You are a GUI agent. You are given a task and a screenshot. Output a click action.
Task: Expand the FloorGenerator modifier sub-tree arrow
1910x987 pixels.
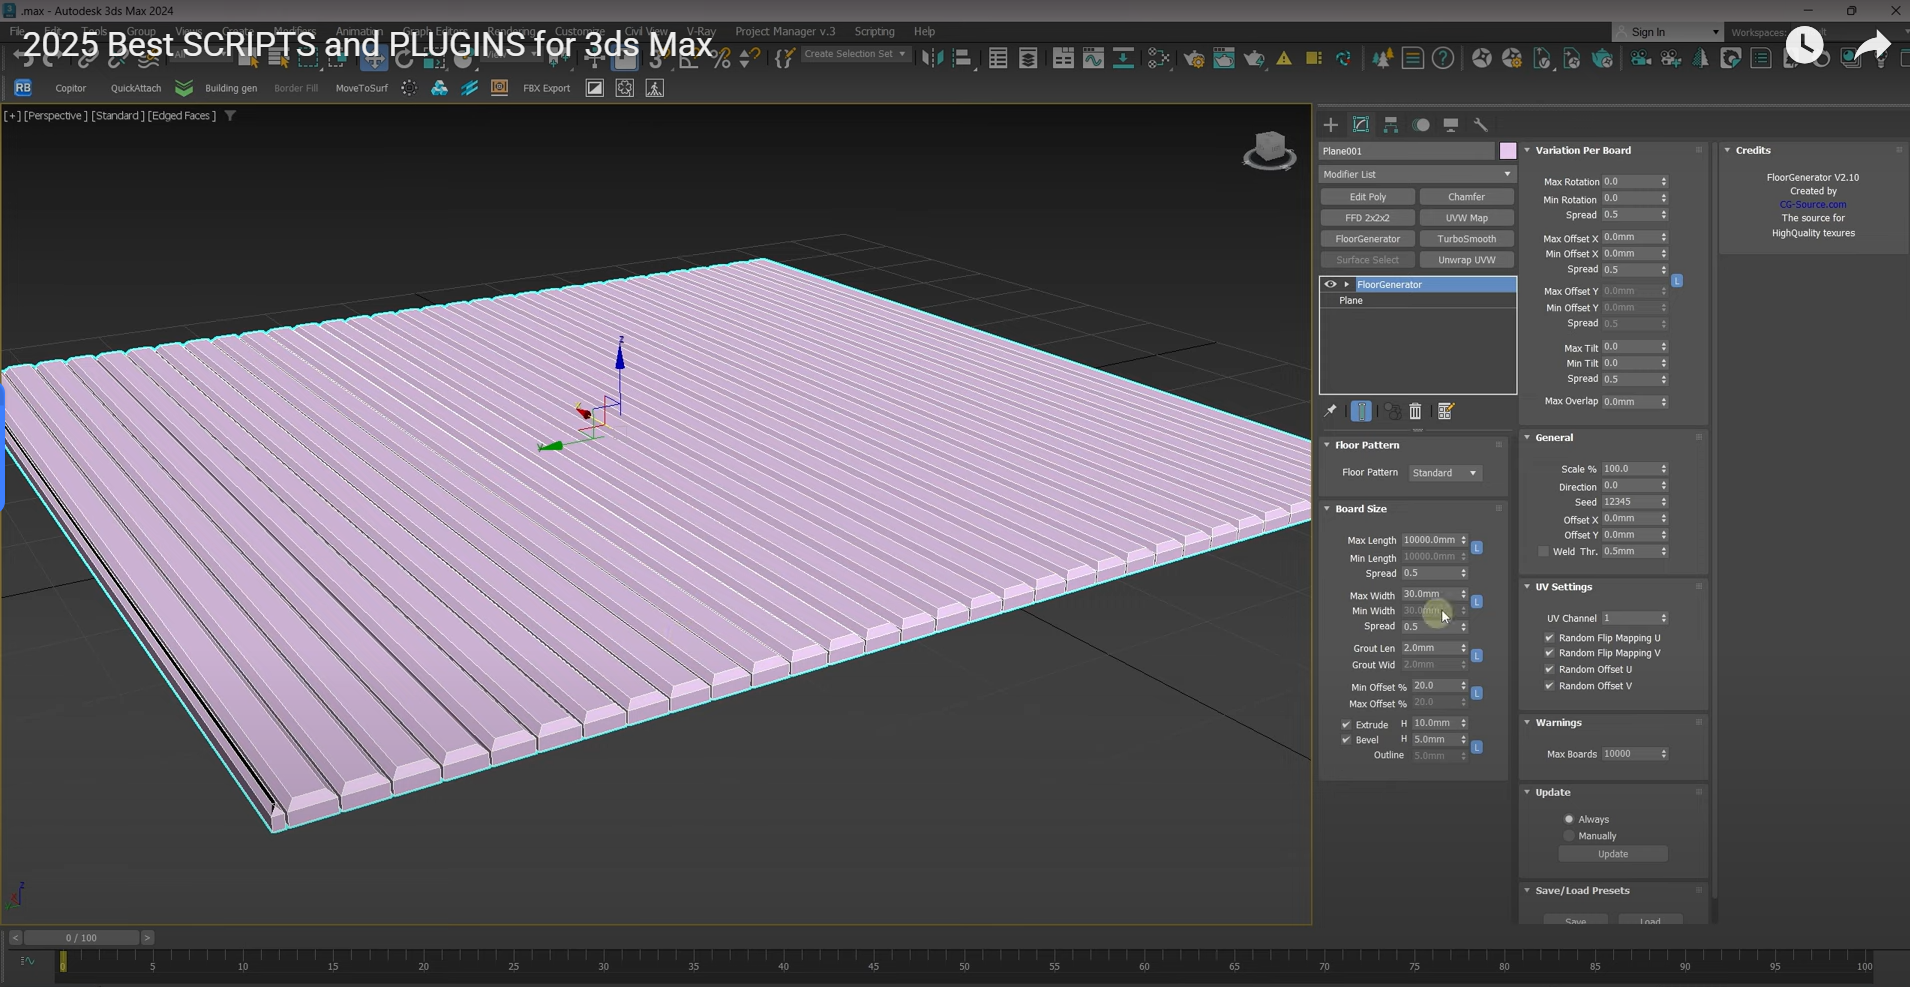point(1347,284)
